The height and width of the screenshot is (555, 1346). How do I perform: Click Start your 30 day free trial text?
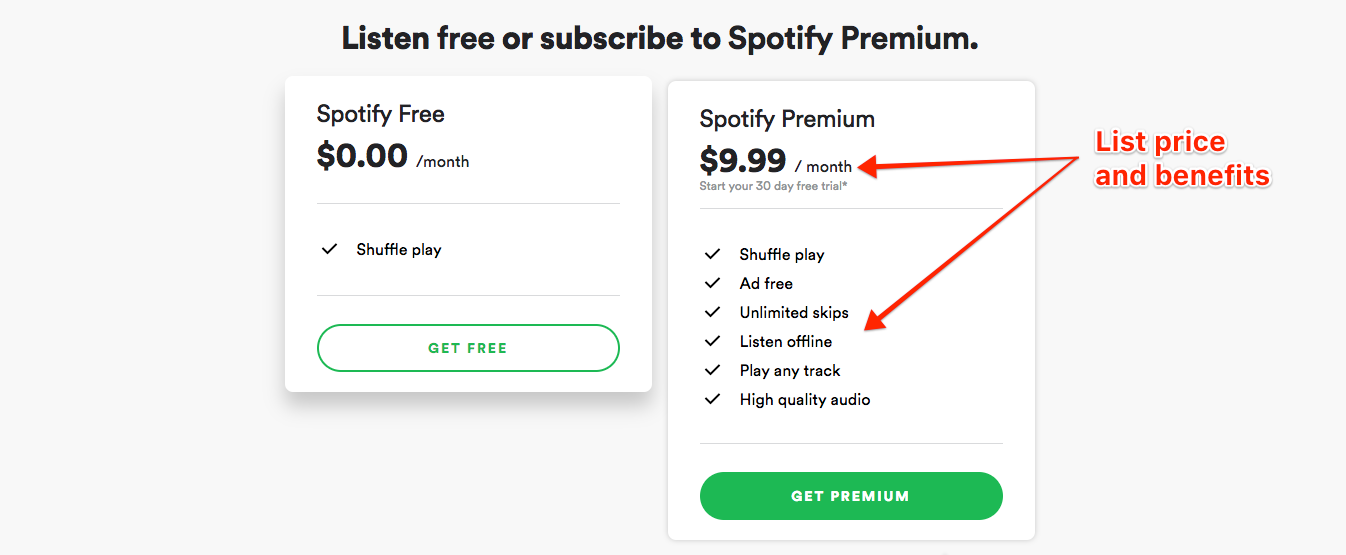coord(774,186)
